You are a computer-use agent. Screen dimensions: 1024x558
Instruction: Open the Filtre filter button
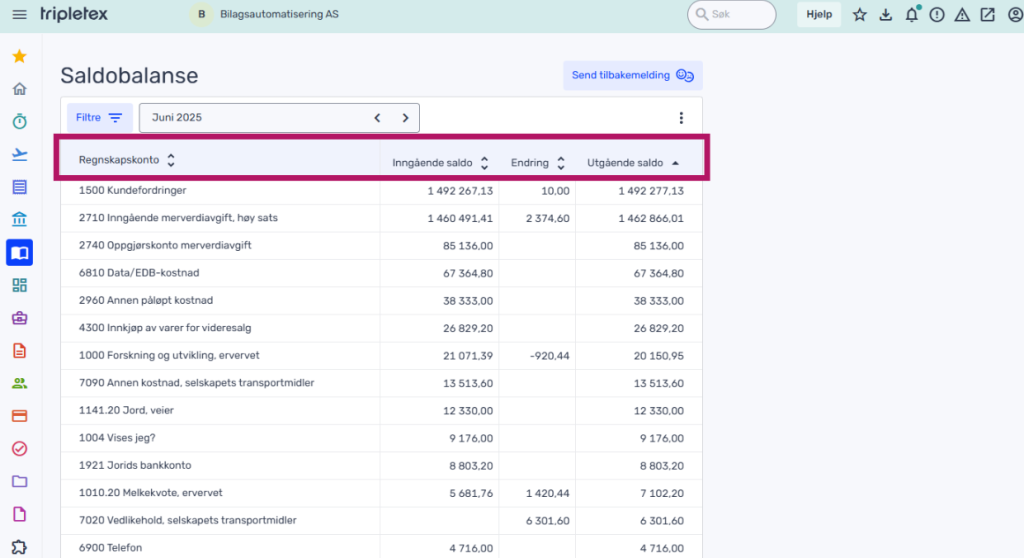[x=99, y=118]
